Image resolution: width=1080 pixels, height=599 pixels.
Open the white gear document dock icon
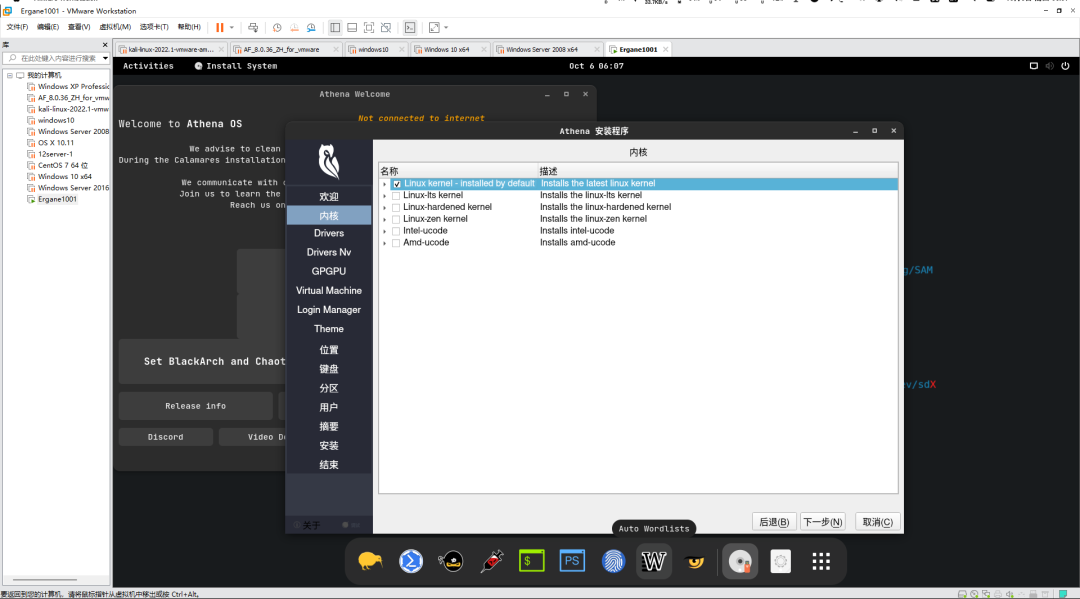point(780,561)
